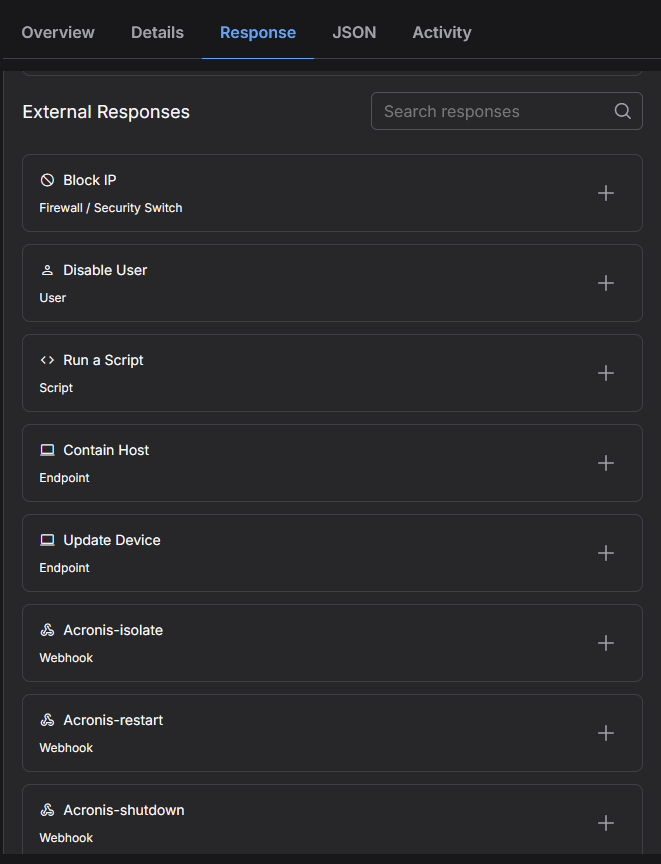Image resolution: width=661 pixels, height=864 pixels.
Task: Focus the Search responses input field
Action: coord(507,111)
